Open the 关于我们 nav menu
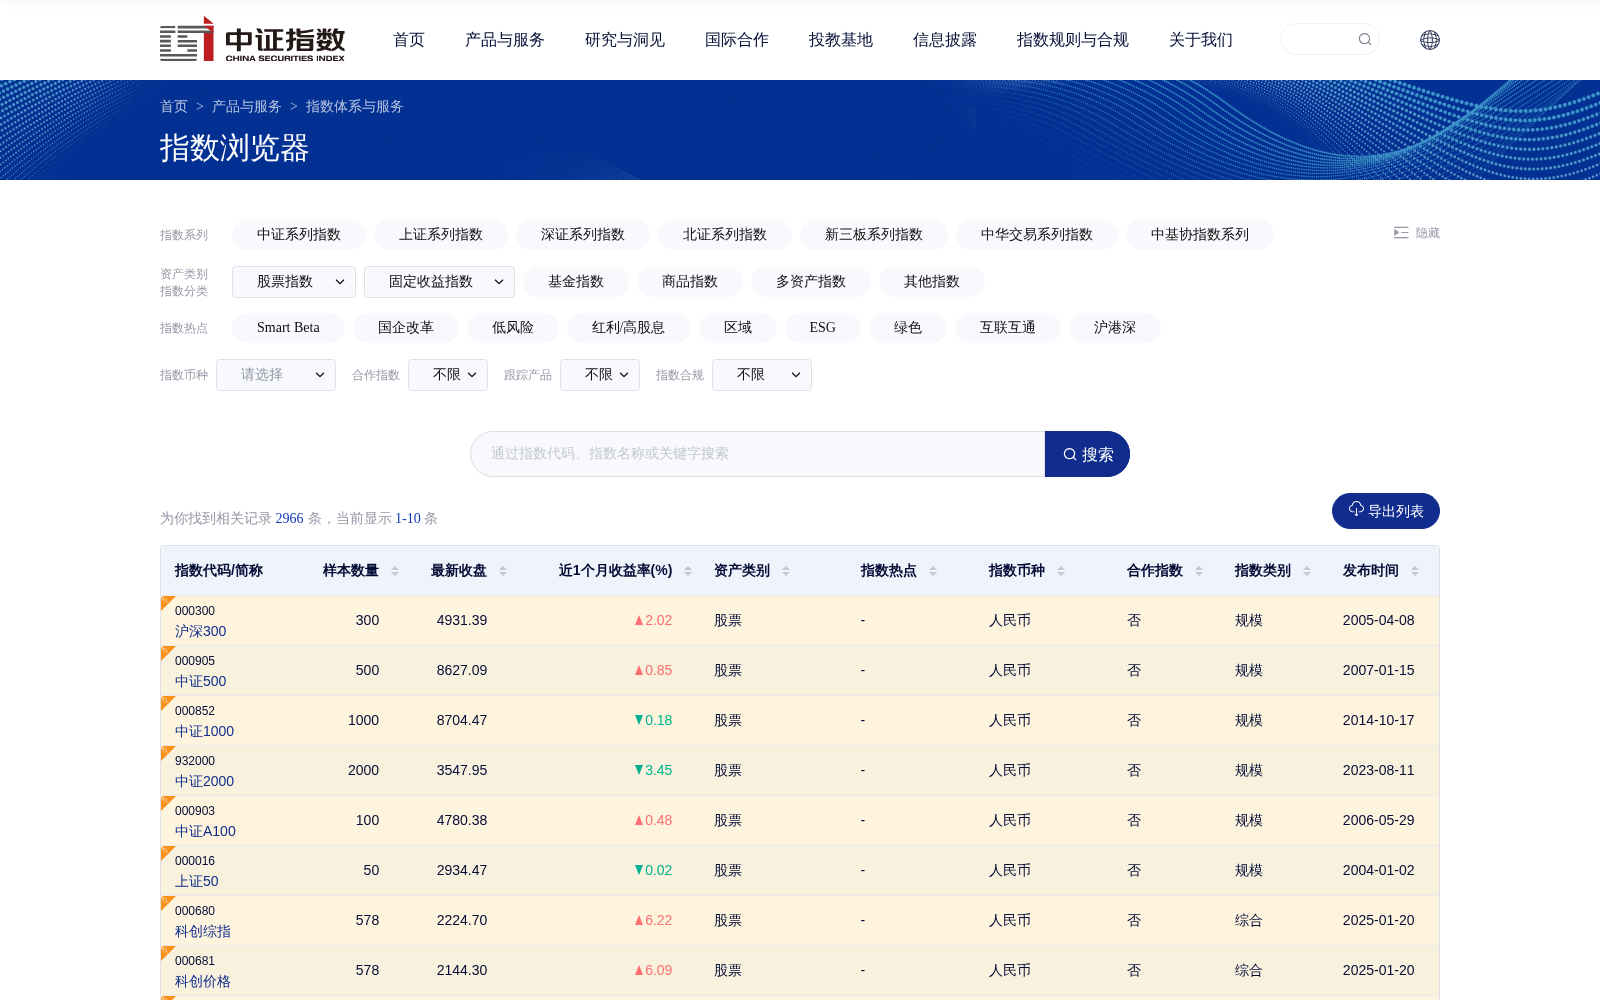Viewport: 1600px width, 1000px height. [1201, 40]
